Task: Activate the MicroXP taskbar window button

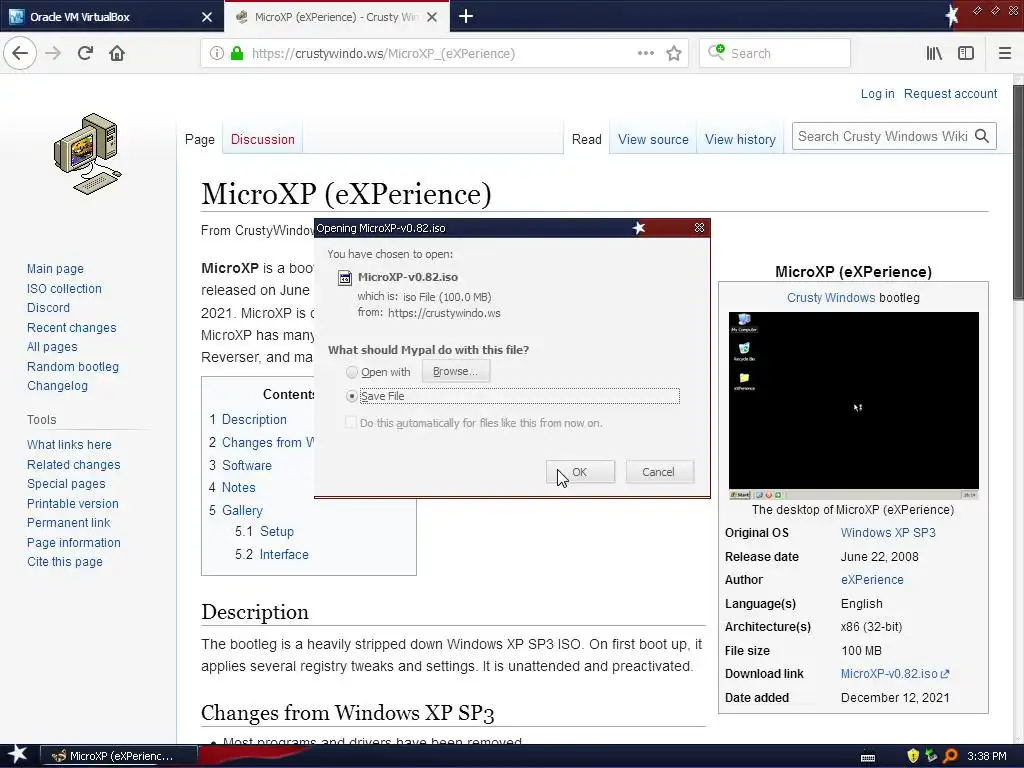Action: (119, 756)
